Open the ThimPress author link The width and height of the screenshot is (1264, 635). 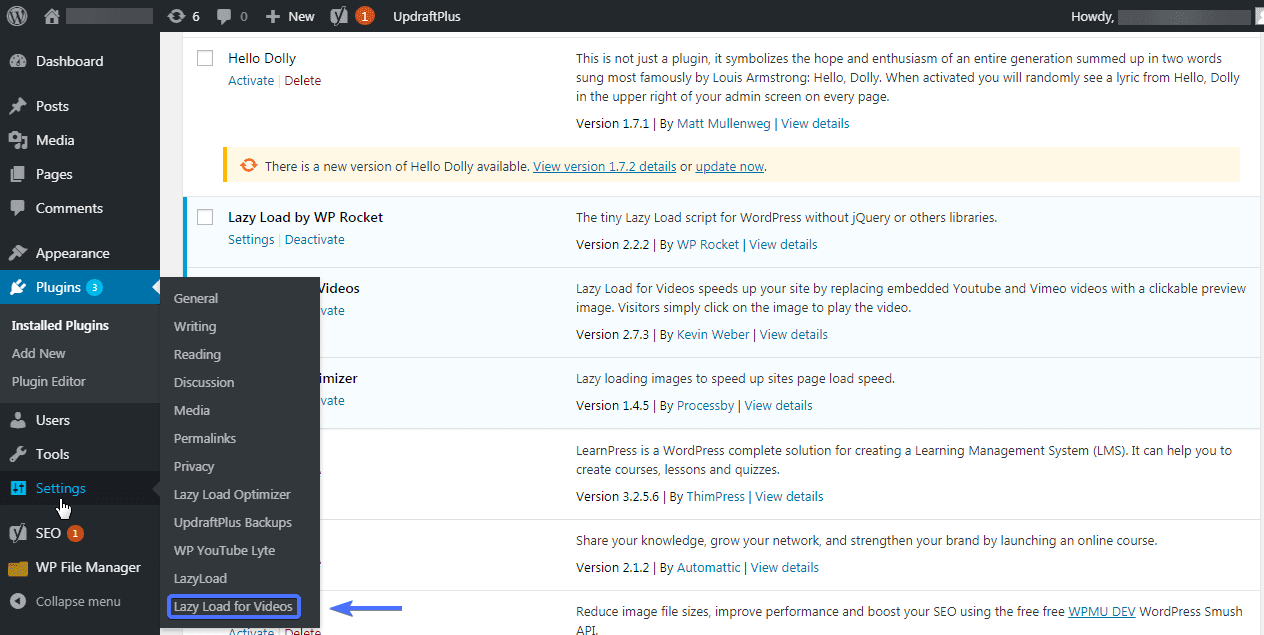pyautogui.click(x=716, y=496)
